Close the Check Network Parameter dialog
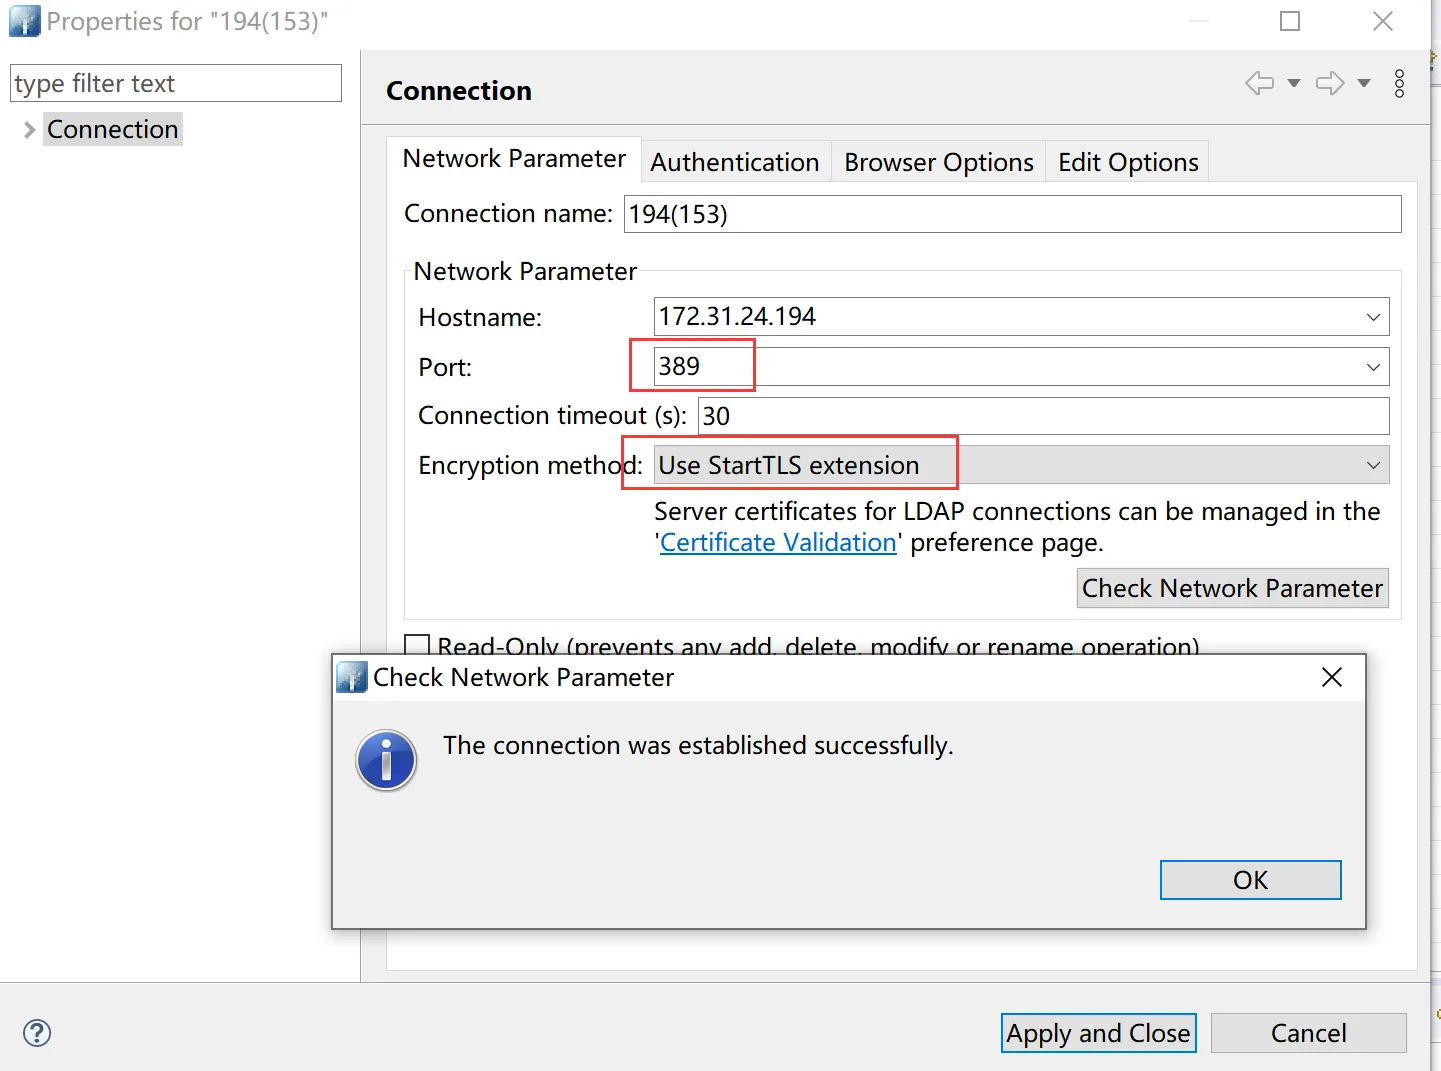Screen dimensions: 1441x1071 (x=1331, y=677)
